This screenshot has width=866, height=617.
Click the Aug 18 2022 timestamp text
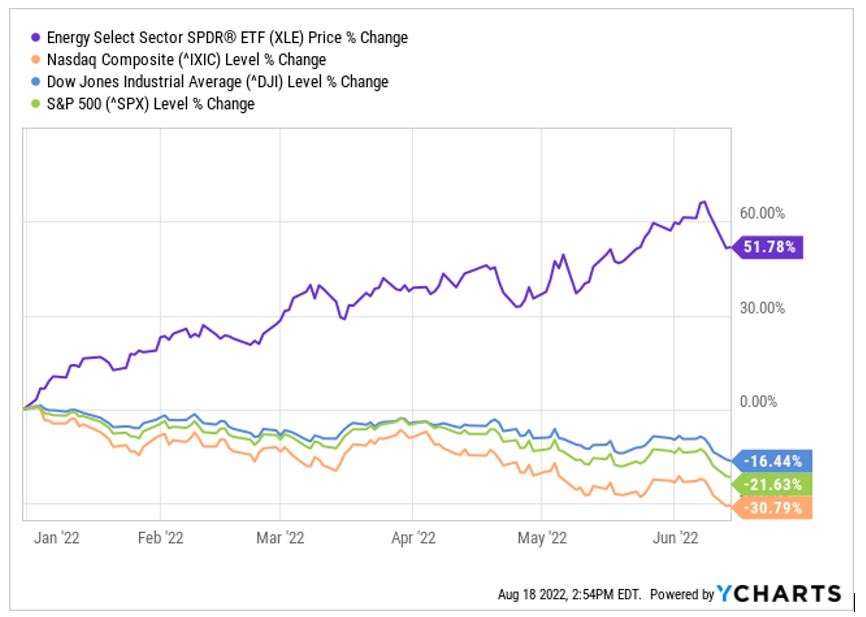click(x=569, y=594)
